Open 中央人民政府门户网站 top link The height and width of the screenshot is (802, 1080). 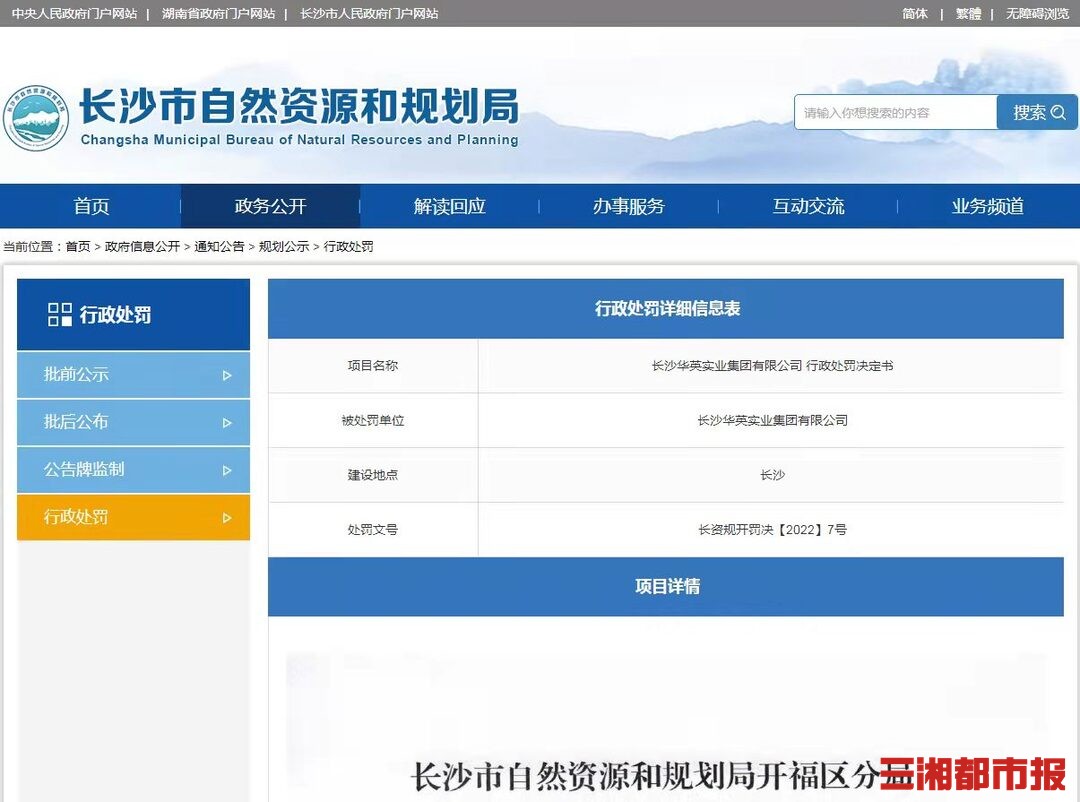pyautogui.click(x=74, y=14)
